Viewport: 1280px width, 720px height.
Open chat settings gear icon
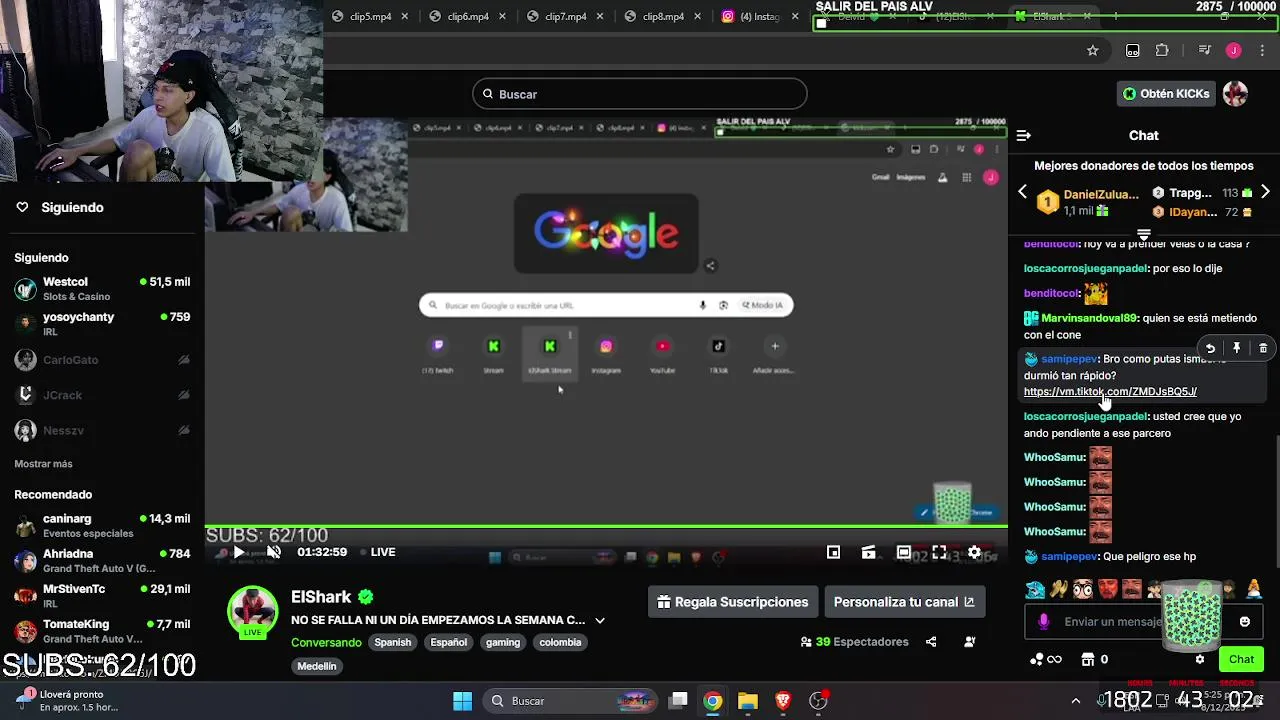pyautogui.click(x=1200, y=659)
